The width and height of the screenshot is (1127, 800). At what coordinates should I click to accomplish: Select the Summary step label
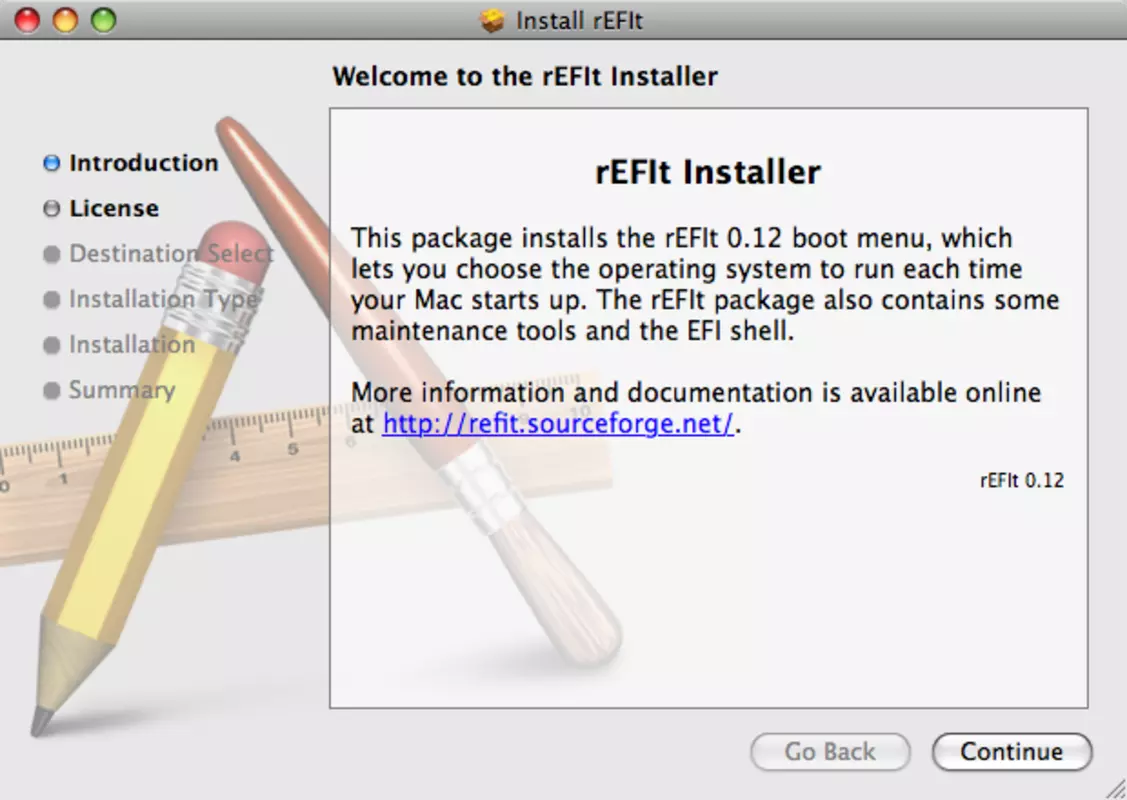[x=122, y=390]
